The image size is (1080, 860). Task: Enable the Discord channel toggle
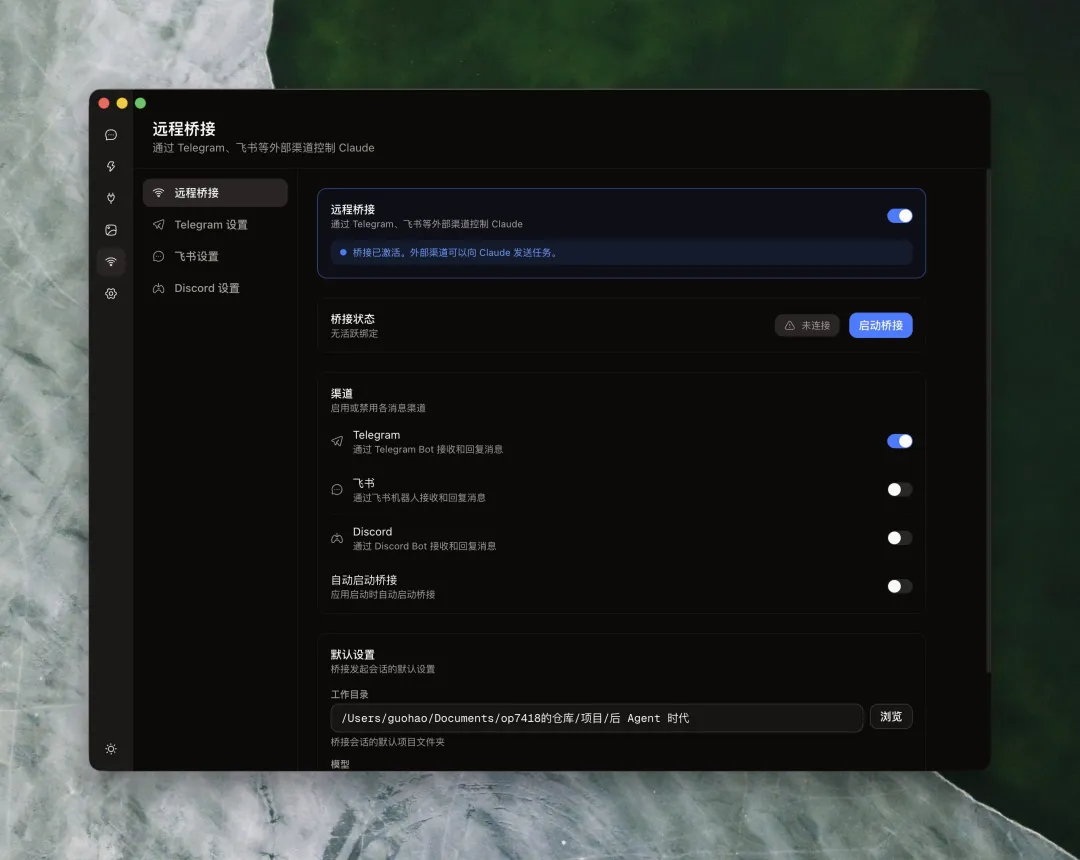[x=899, y=538]
